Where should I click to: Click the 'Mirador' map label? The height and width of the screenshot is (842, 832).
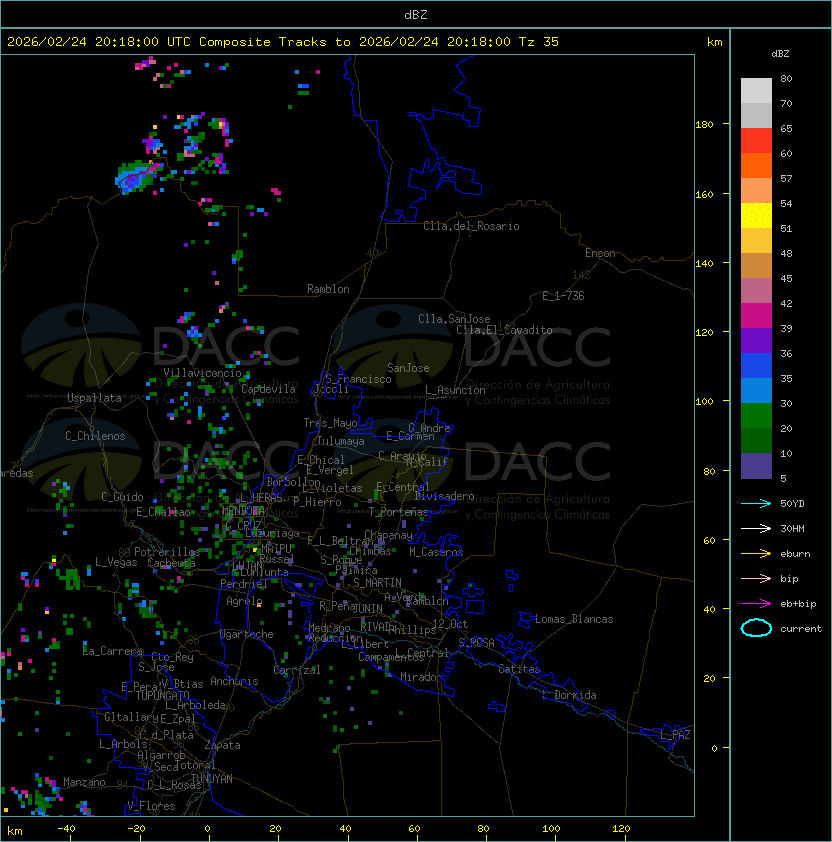(x=421, y=677)
